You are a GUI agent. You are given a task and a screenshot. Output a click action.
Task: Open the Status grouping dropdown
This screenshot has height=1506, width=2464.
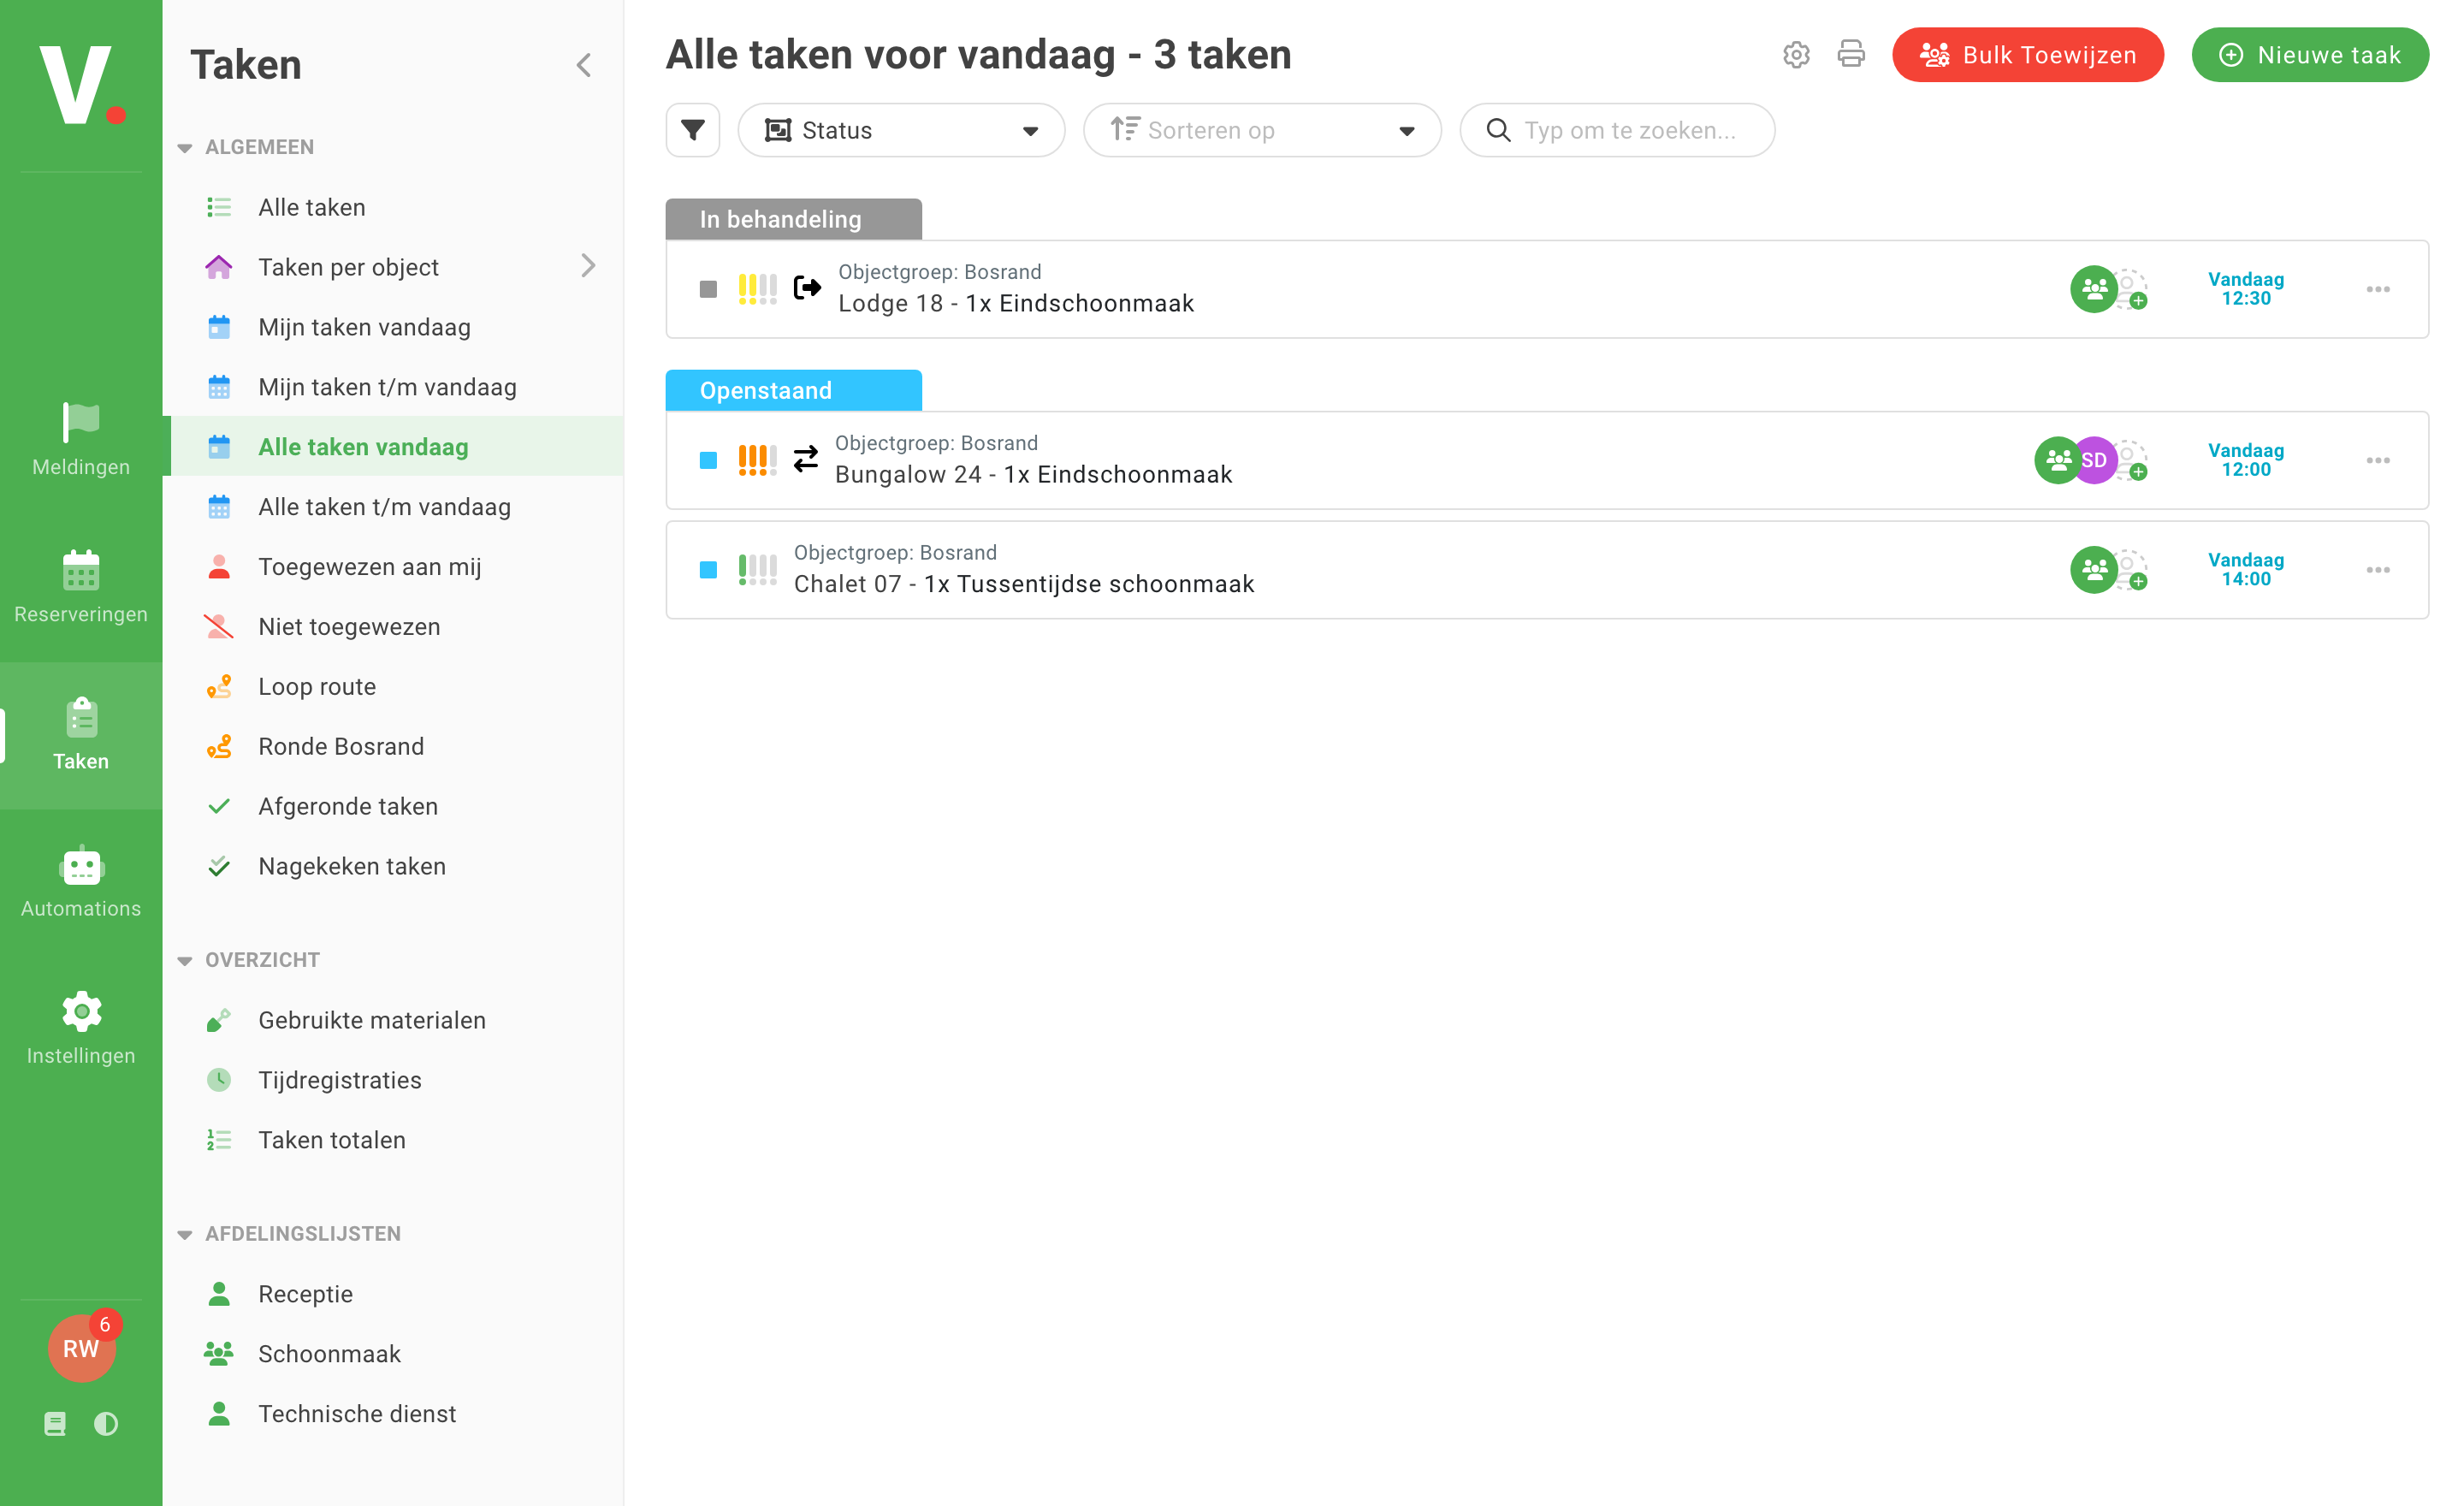point(901,130)
